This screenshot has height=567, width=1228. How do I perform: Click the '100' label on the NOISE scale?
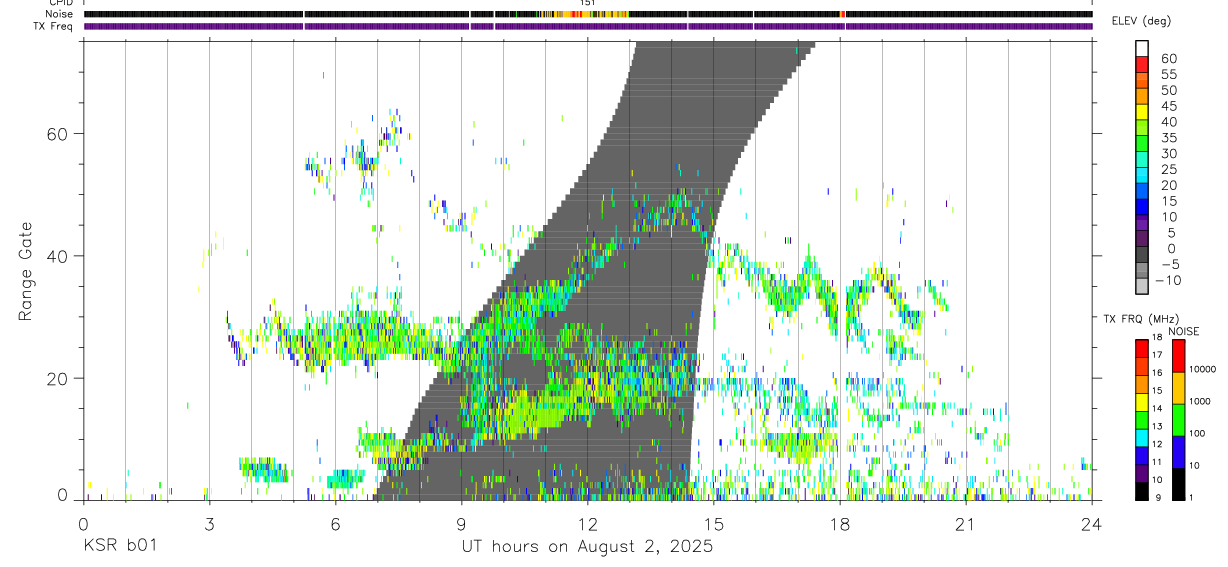1198,433
